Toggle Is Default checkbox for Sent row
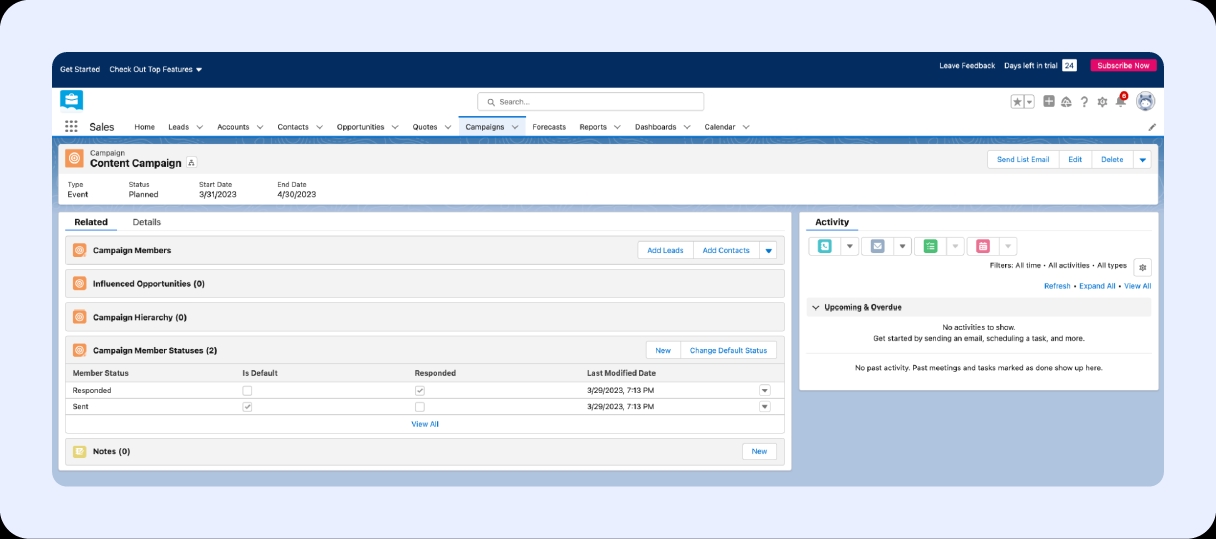The width and height of the screenshot is (1216, 539). [x=247, y=407]
